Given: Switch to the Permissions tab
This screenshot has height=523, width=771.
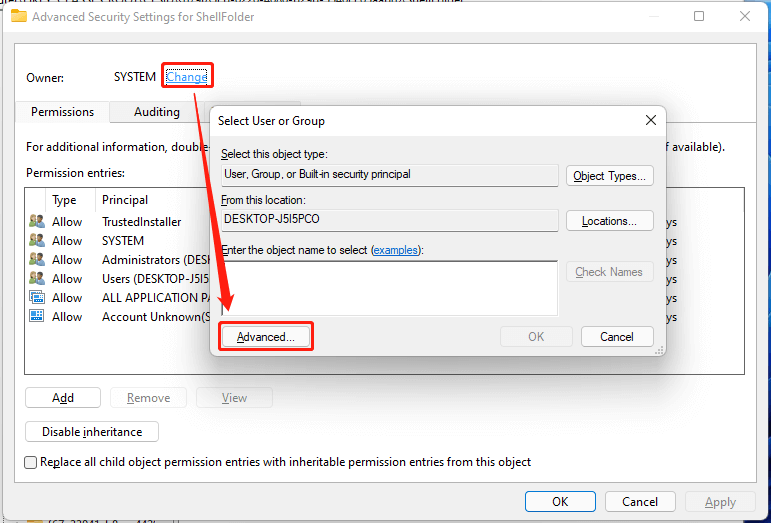Looking at the screenshot, I should point(62,112).
